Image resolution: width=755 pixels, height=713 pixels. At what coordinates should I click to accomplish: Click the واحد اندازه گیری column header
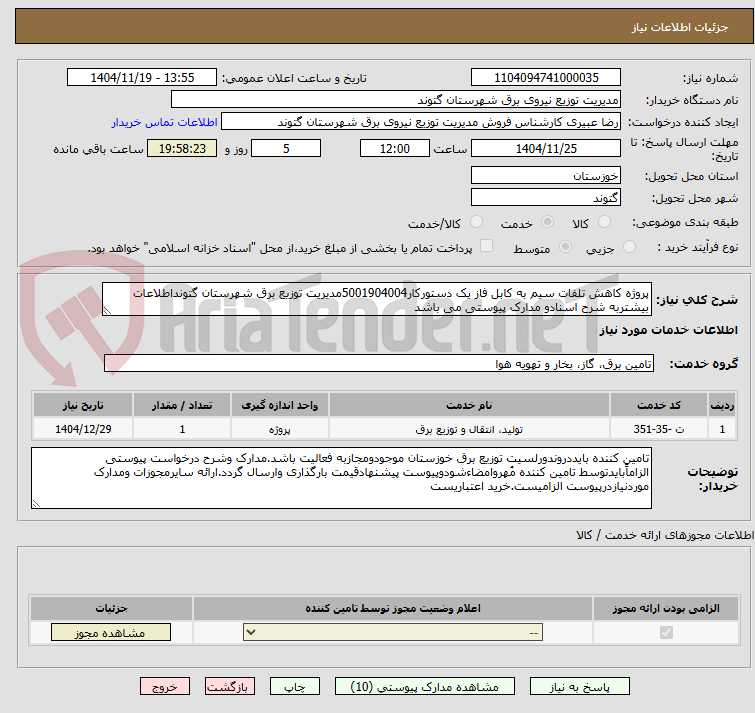pyautogui.click(x=280, y=405)
